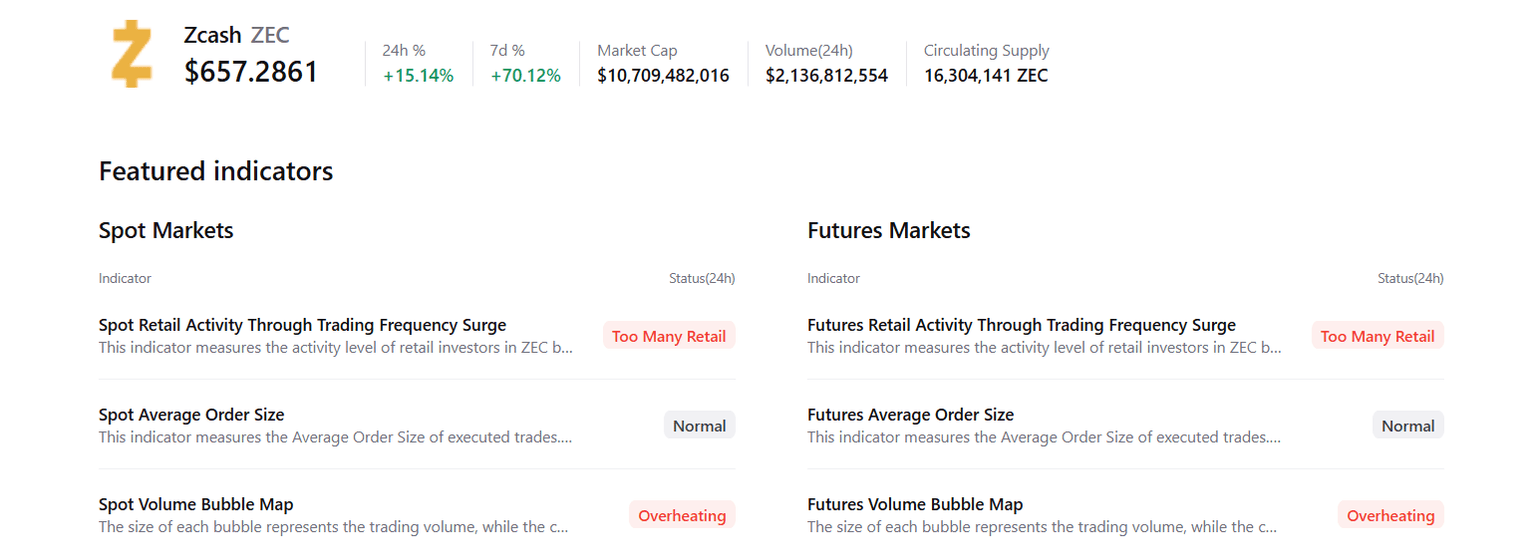Open Spot Retail Activity Through Trading Frequency Surge
This screenshot has height=558, width=1536.
(302, 325)
